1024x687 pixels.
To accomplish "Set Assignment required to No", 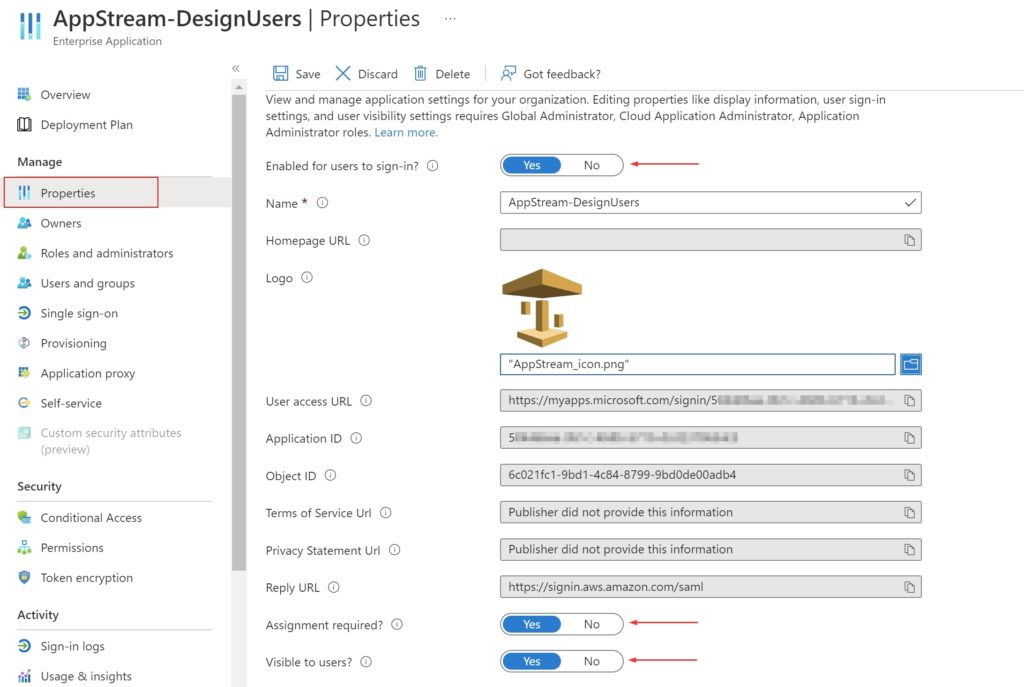I will [592, 624].
